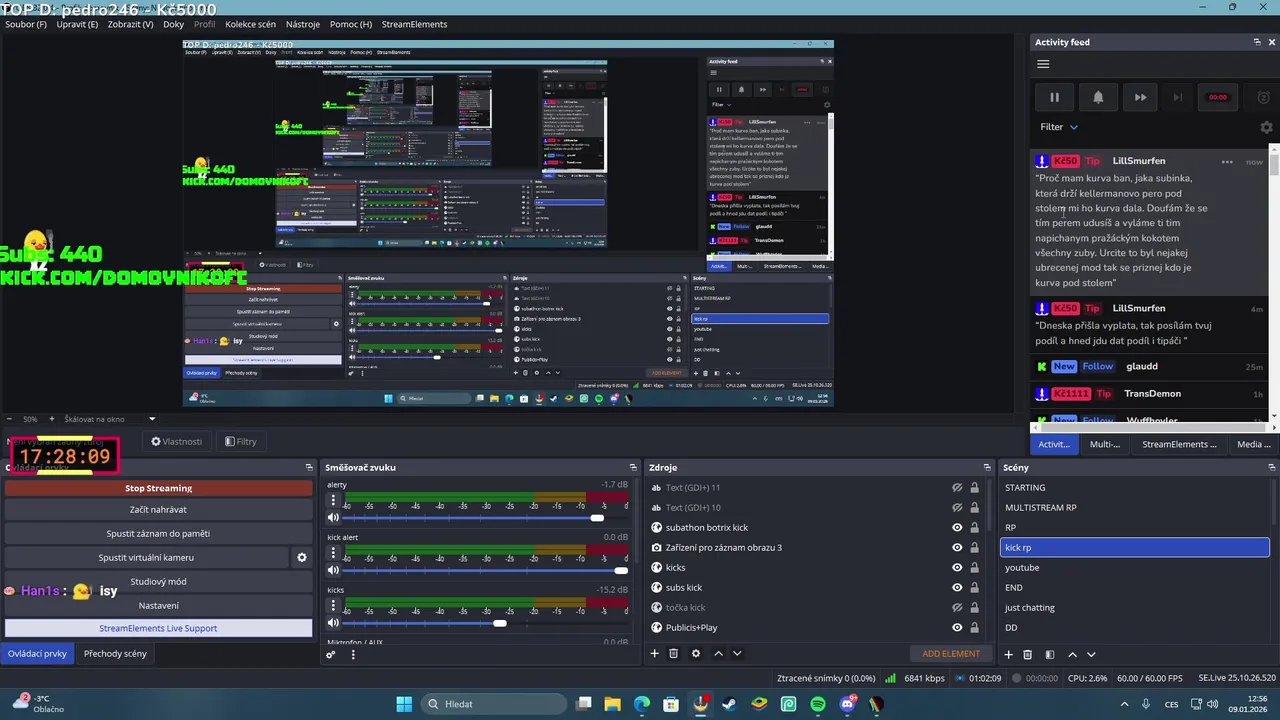Show the Text (GDI+) 10 source
This screenshot has width=1280, height=720.
957,508
